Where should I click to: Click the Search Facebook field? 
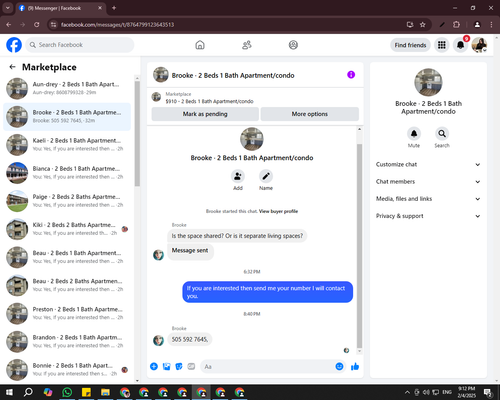tap(80, 45)
